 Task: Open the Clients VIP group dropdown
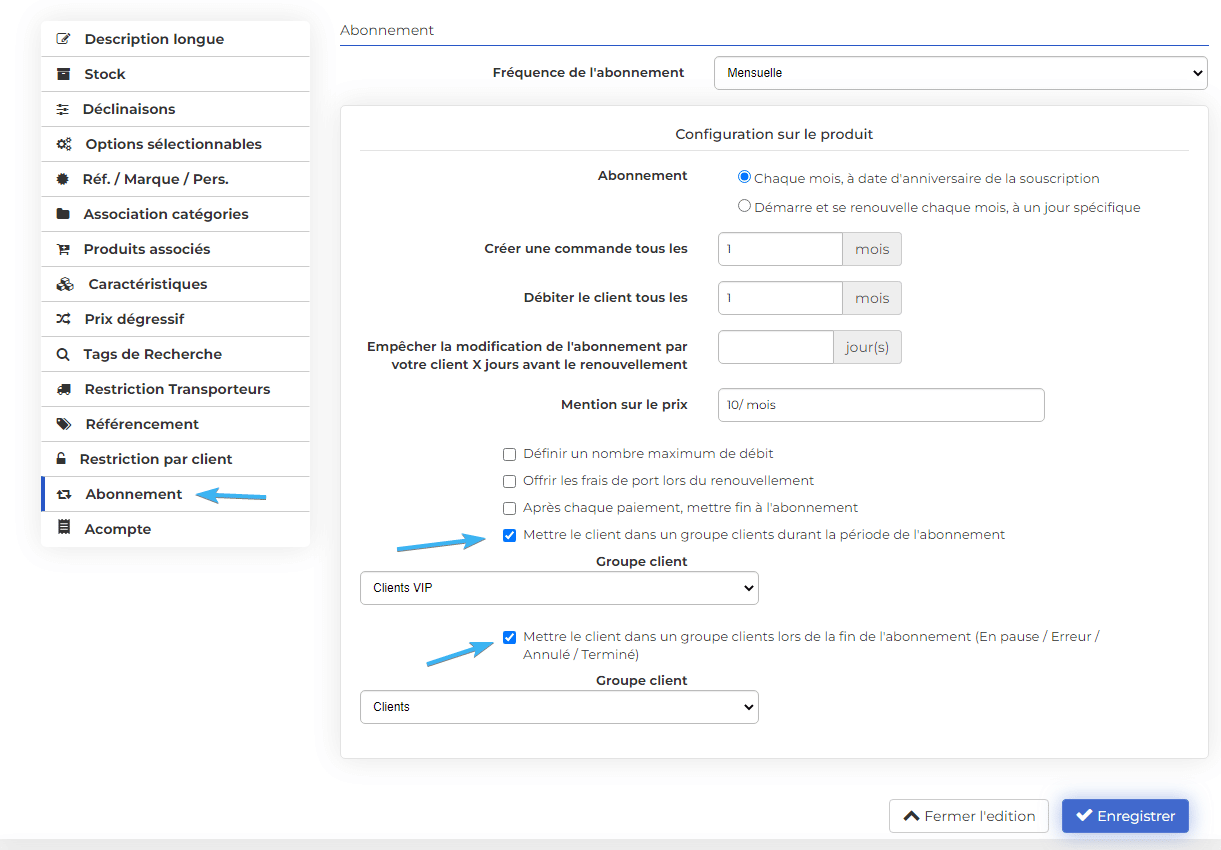(559, 588)
